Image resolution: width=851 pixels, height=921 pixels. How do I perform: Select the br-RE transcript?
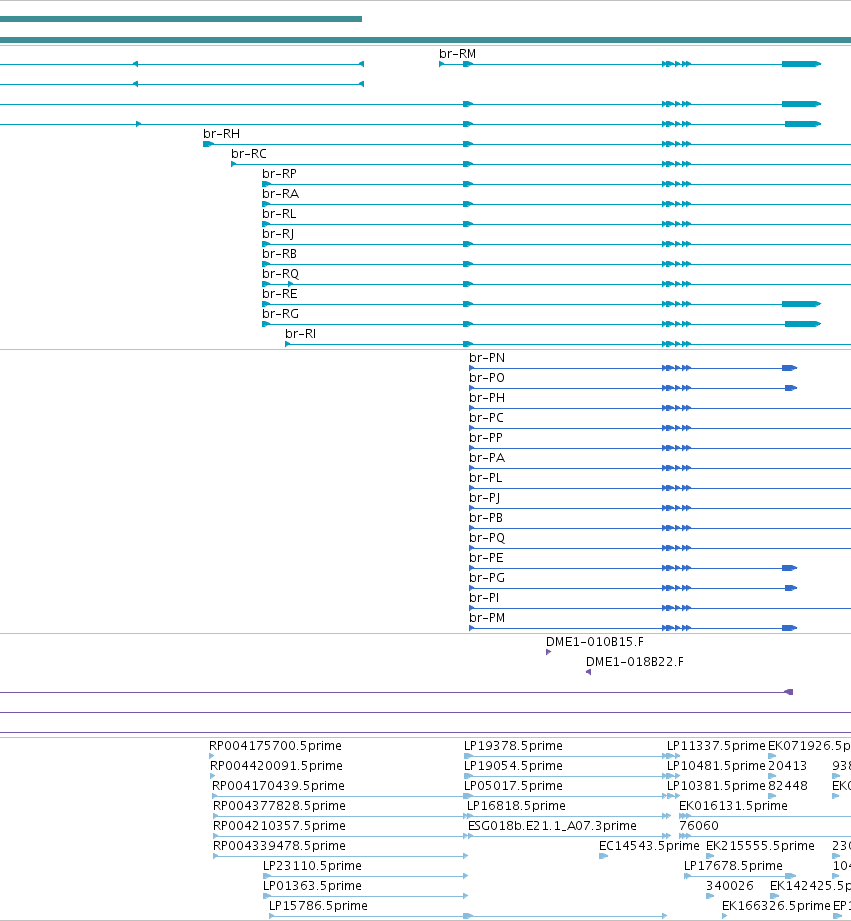tap(280, 294)
